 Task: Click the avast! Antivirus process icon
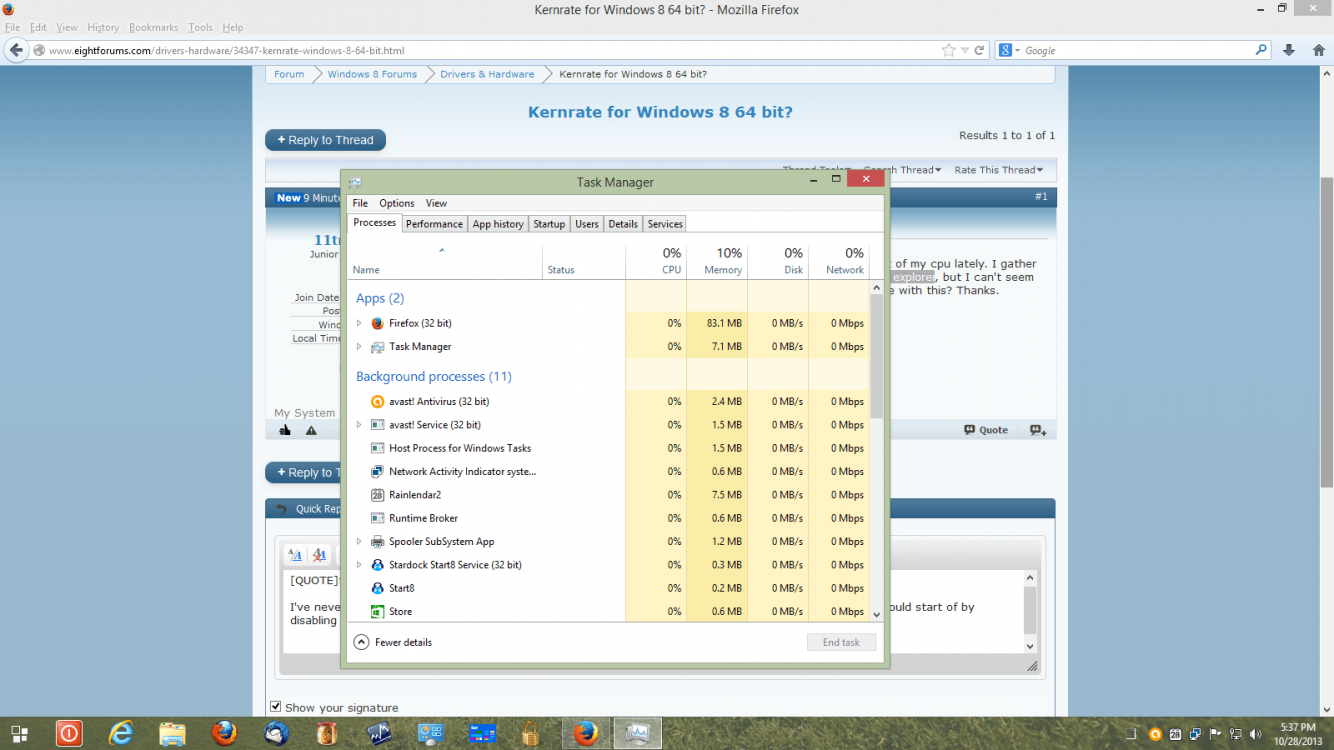pyautogui.click(x=377, y=401)
